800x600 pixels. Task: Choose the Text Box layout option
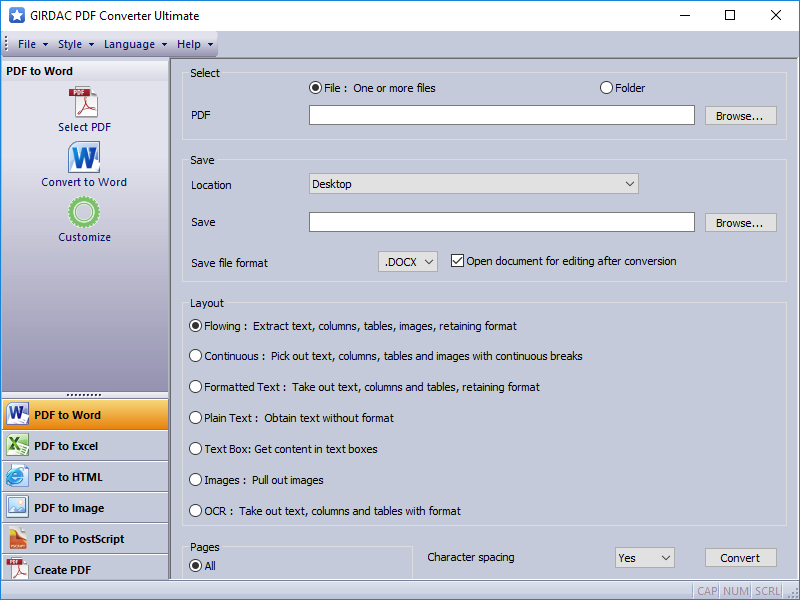point(195,449)
